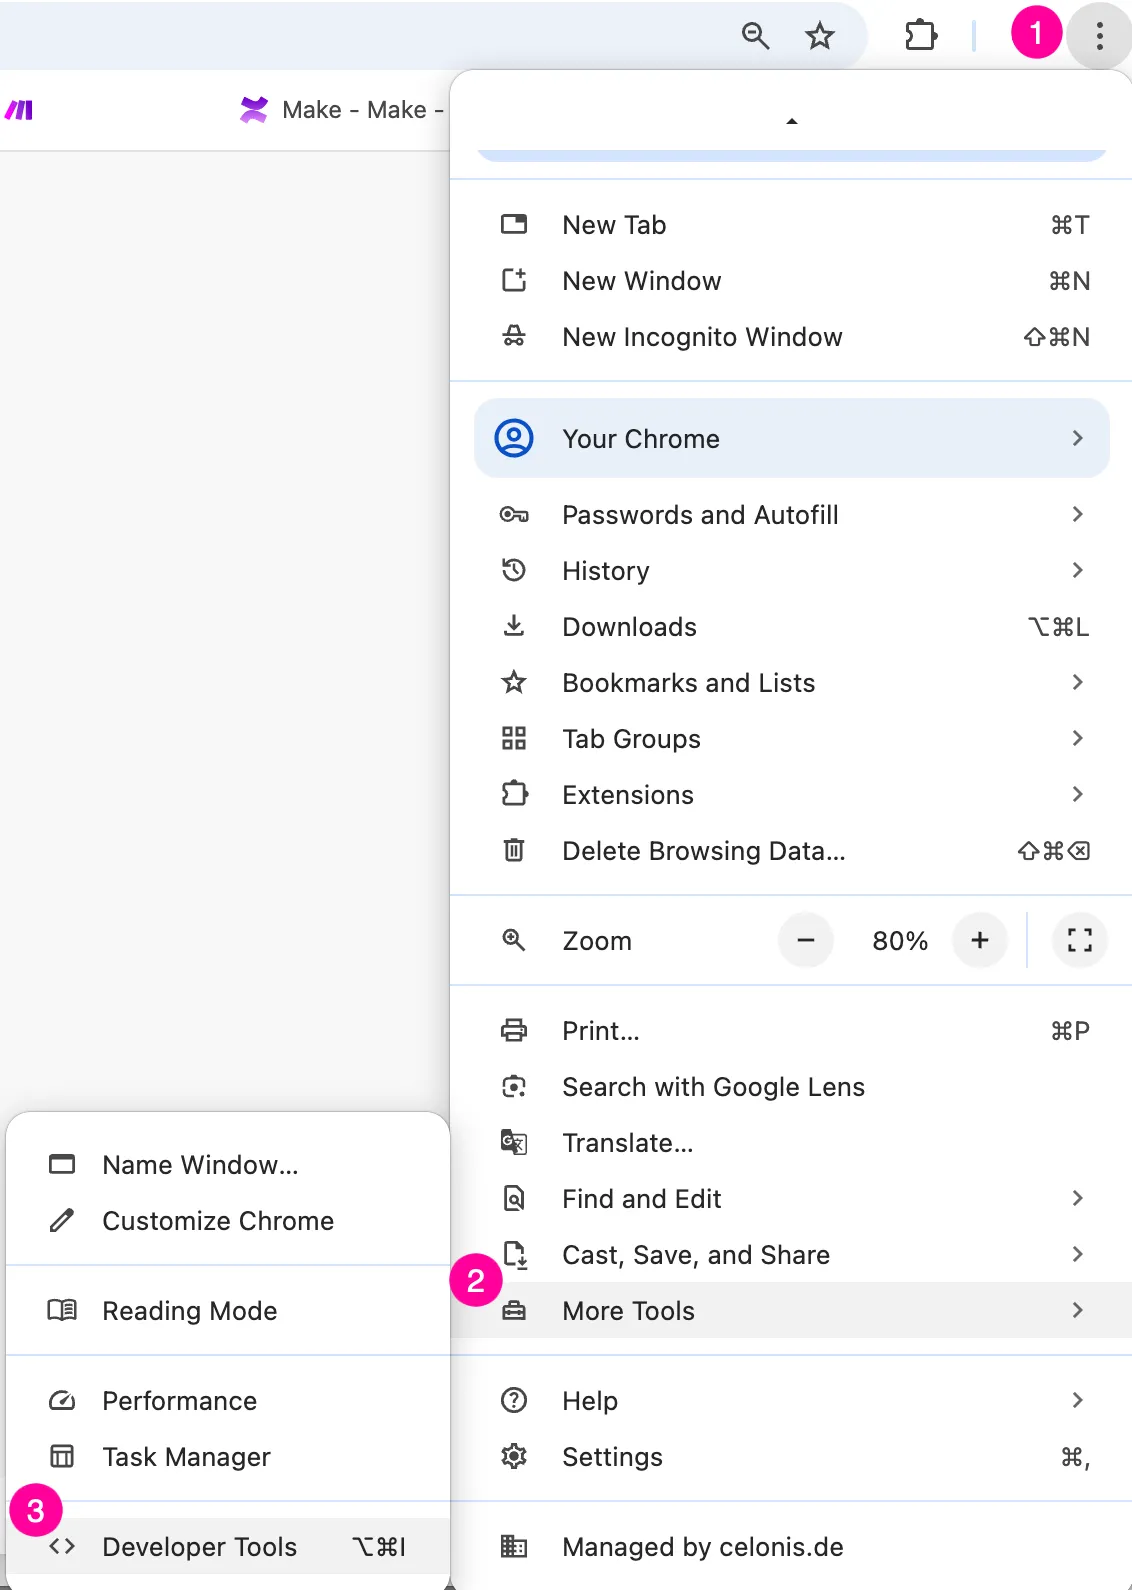Expand the Find and Edit chevron
Image resolution: width=1132 pixels, height=1590 pixels.
tap(1077, 1198)
